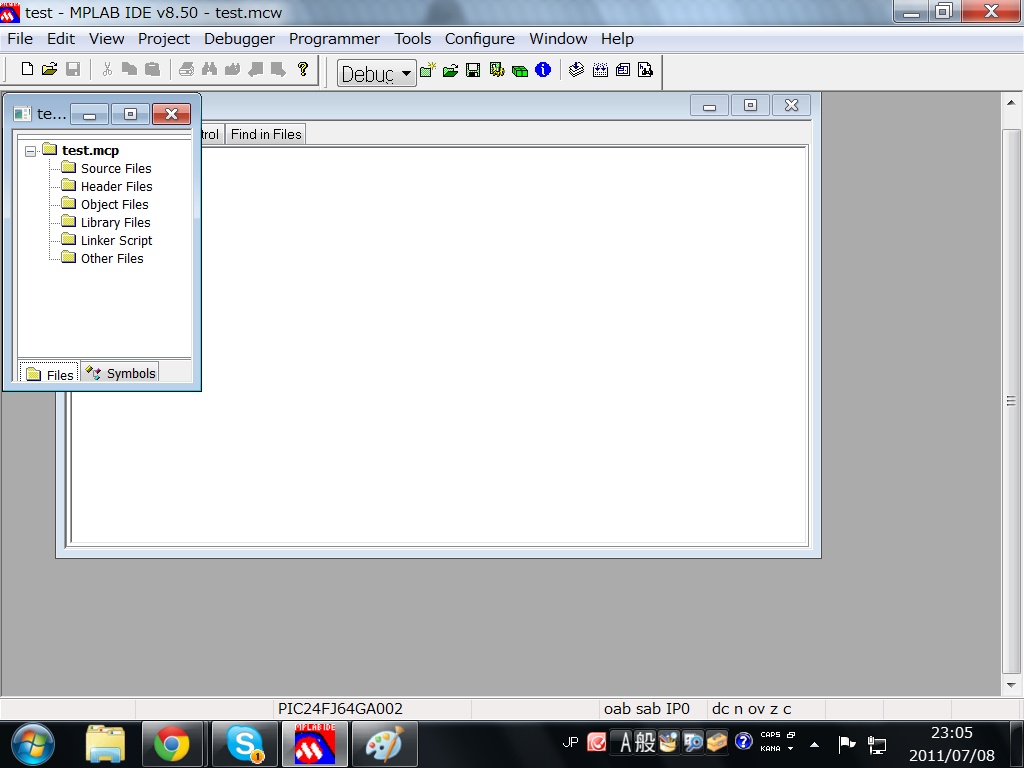Image resolution: width=1024 pixels, height=768 pixels.
Task: Open the Tools menu
Action: (x=413, y=39)
